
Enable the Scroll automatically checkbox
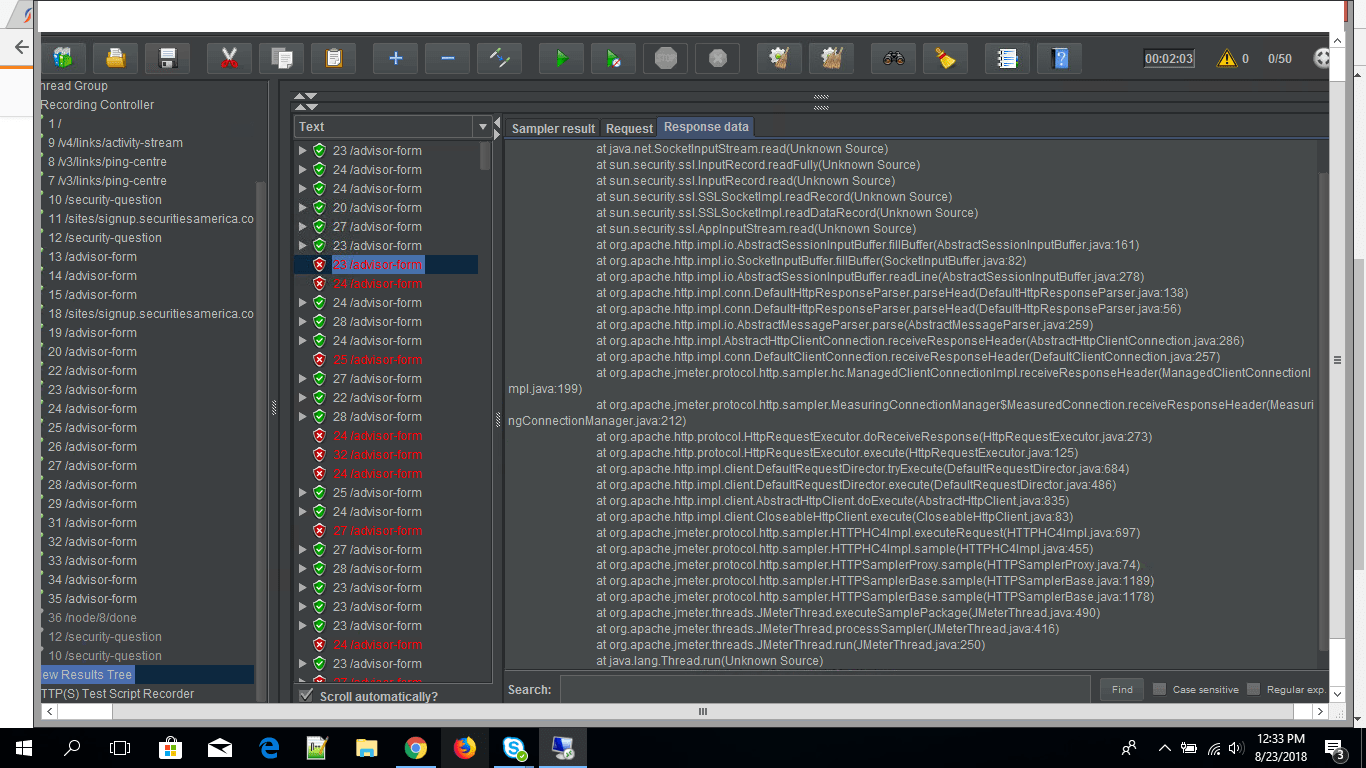(306, 696)
